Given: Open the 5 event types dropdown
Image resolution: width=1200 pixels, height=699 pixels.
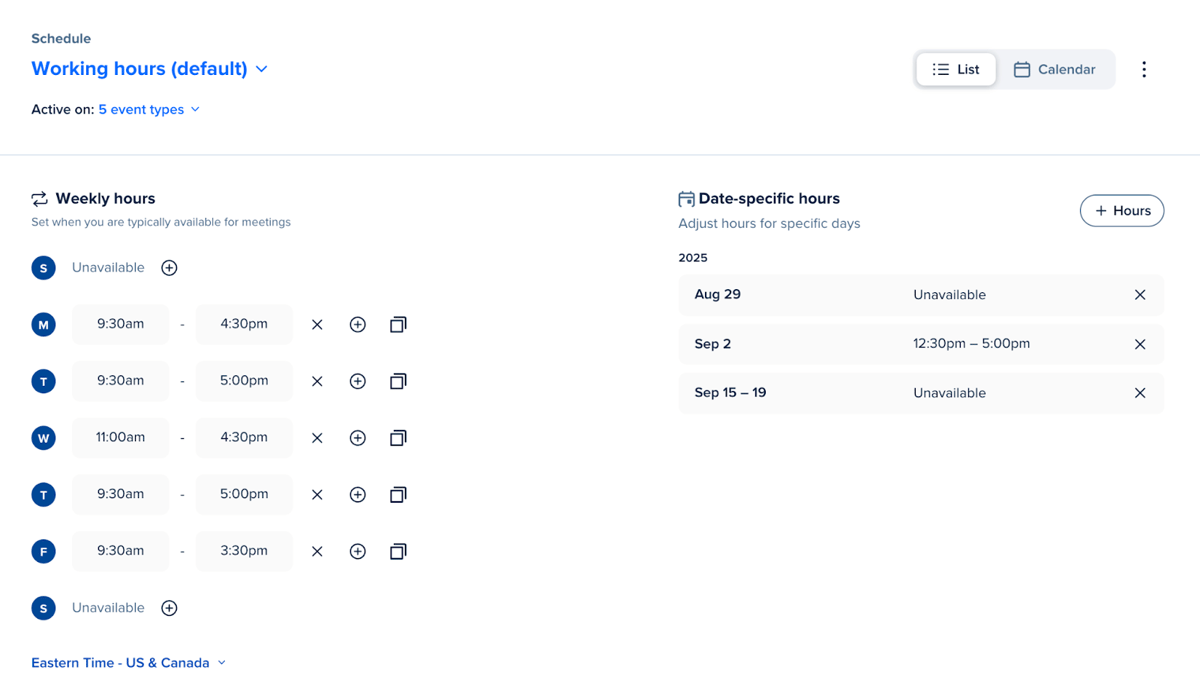Looking at the screenshot, I should point(149,109).
